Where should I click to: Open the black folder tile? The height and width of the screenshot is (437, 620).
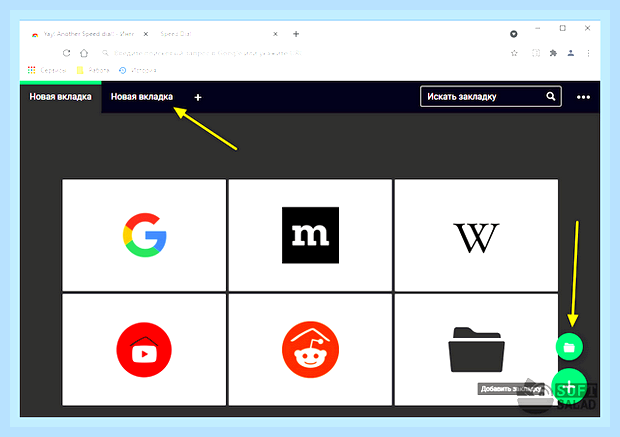point(476,350)
